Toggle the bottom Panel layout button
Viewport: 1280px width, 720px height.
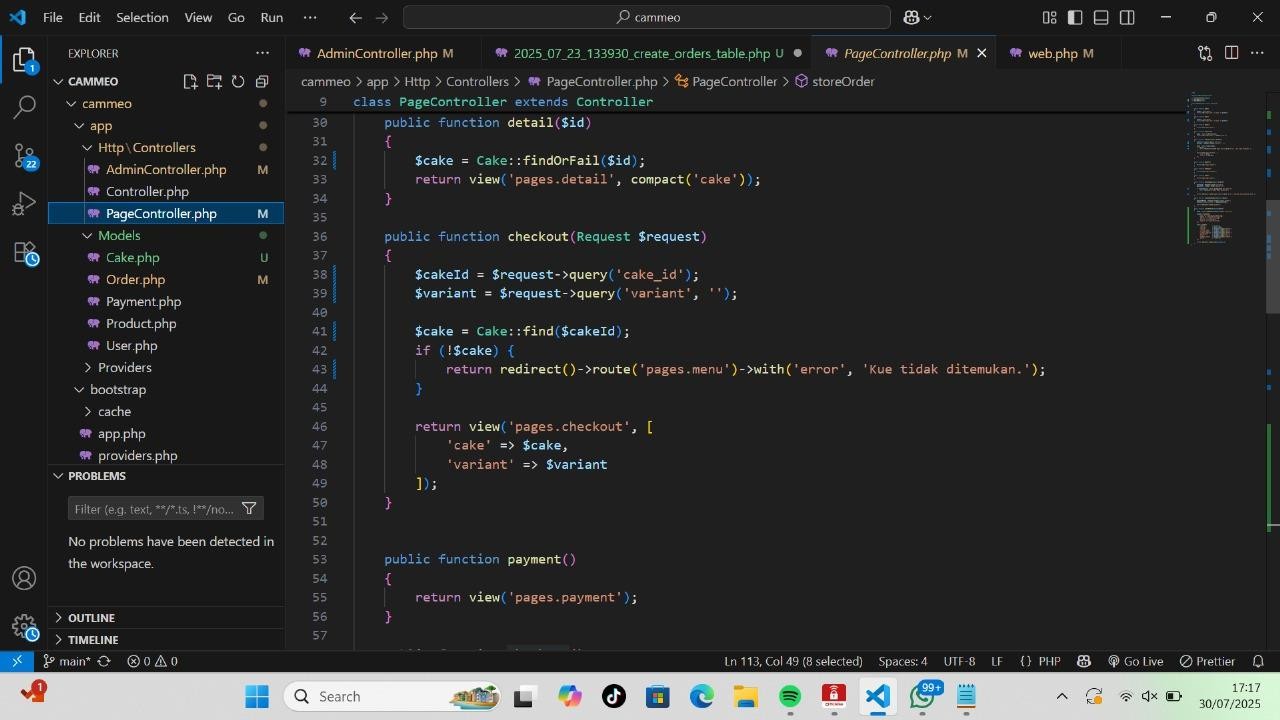1101,17
